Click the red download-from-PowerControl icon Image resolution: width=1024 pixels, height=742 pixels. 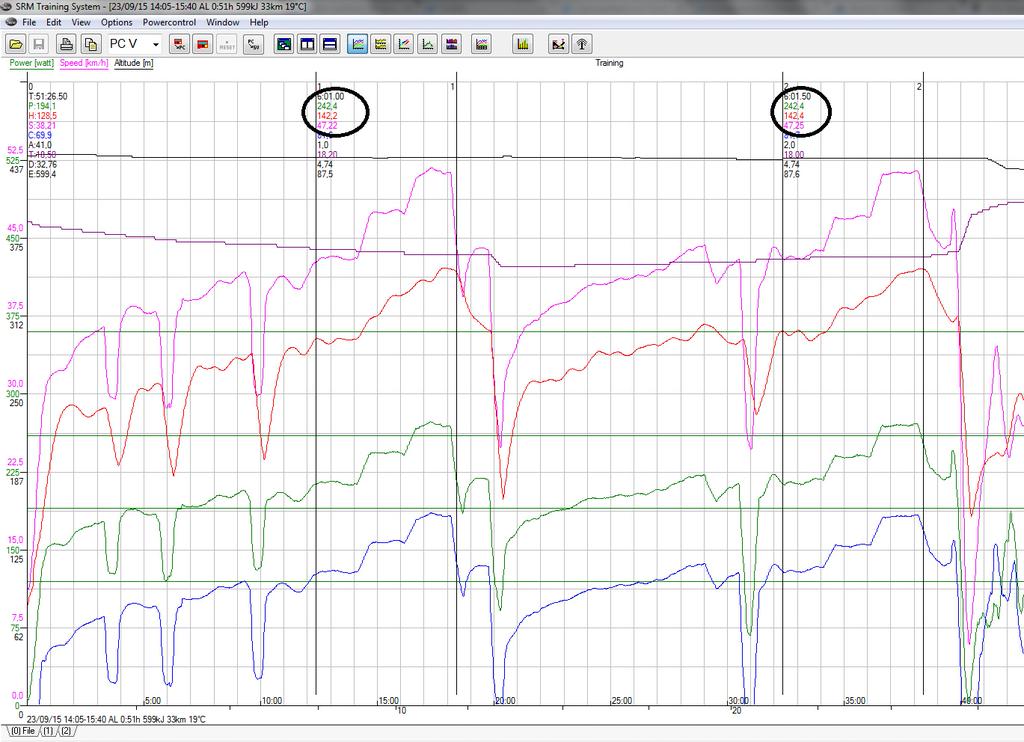coord(179,44)
